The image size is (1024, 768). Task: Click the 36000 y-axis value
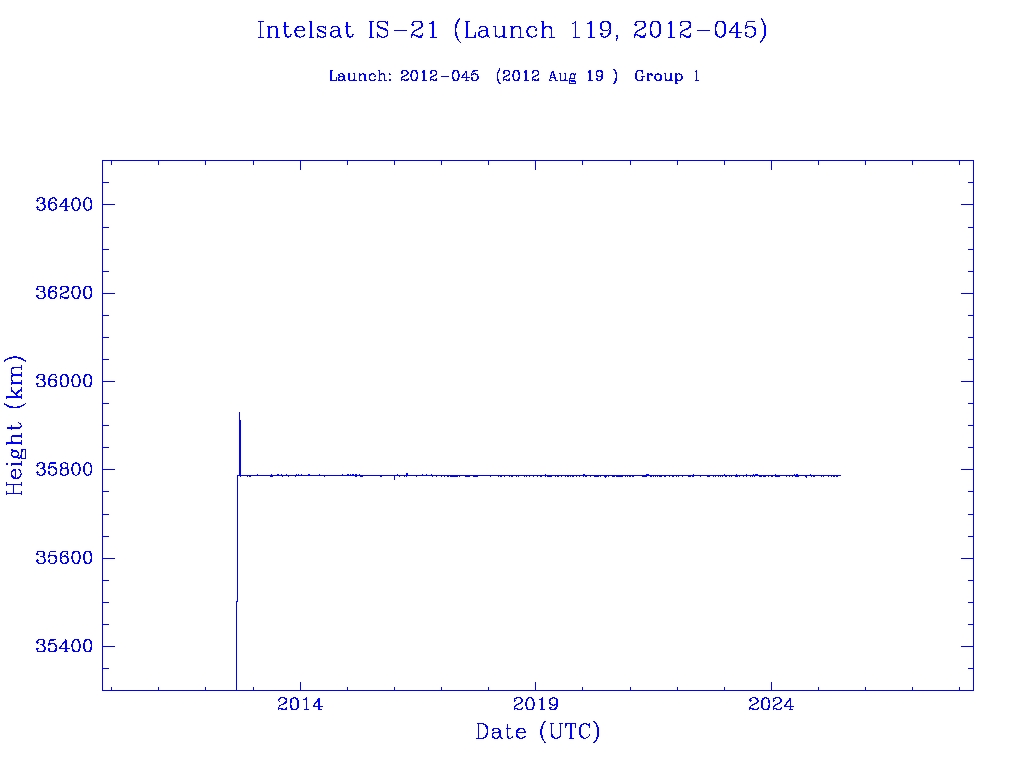pyautogui.click(x=64, y=381)
